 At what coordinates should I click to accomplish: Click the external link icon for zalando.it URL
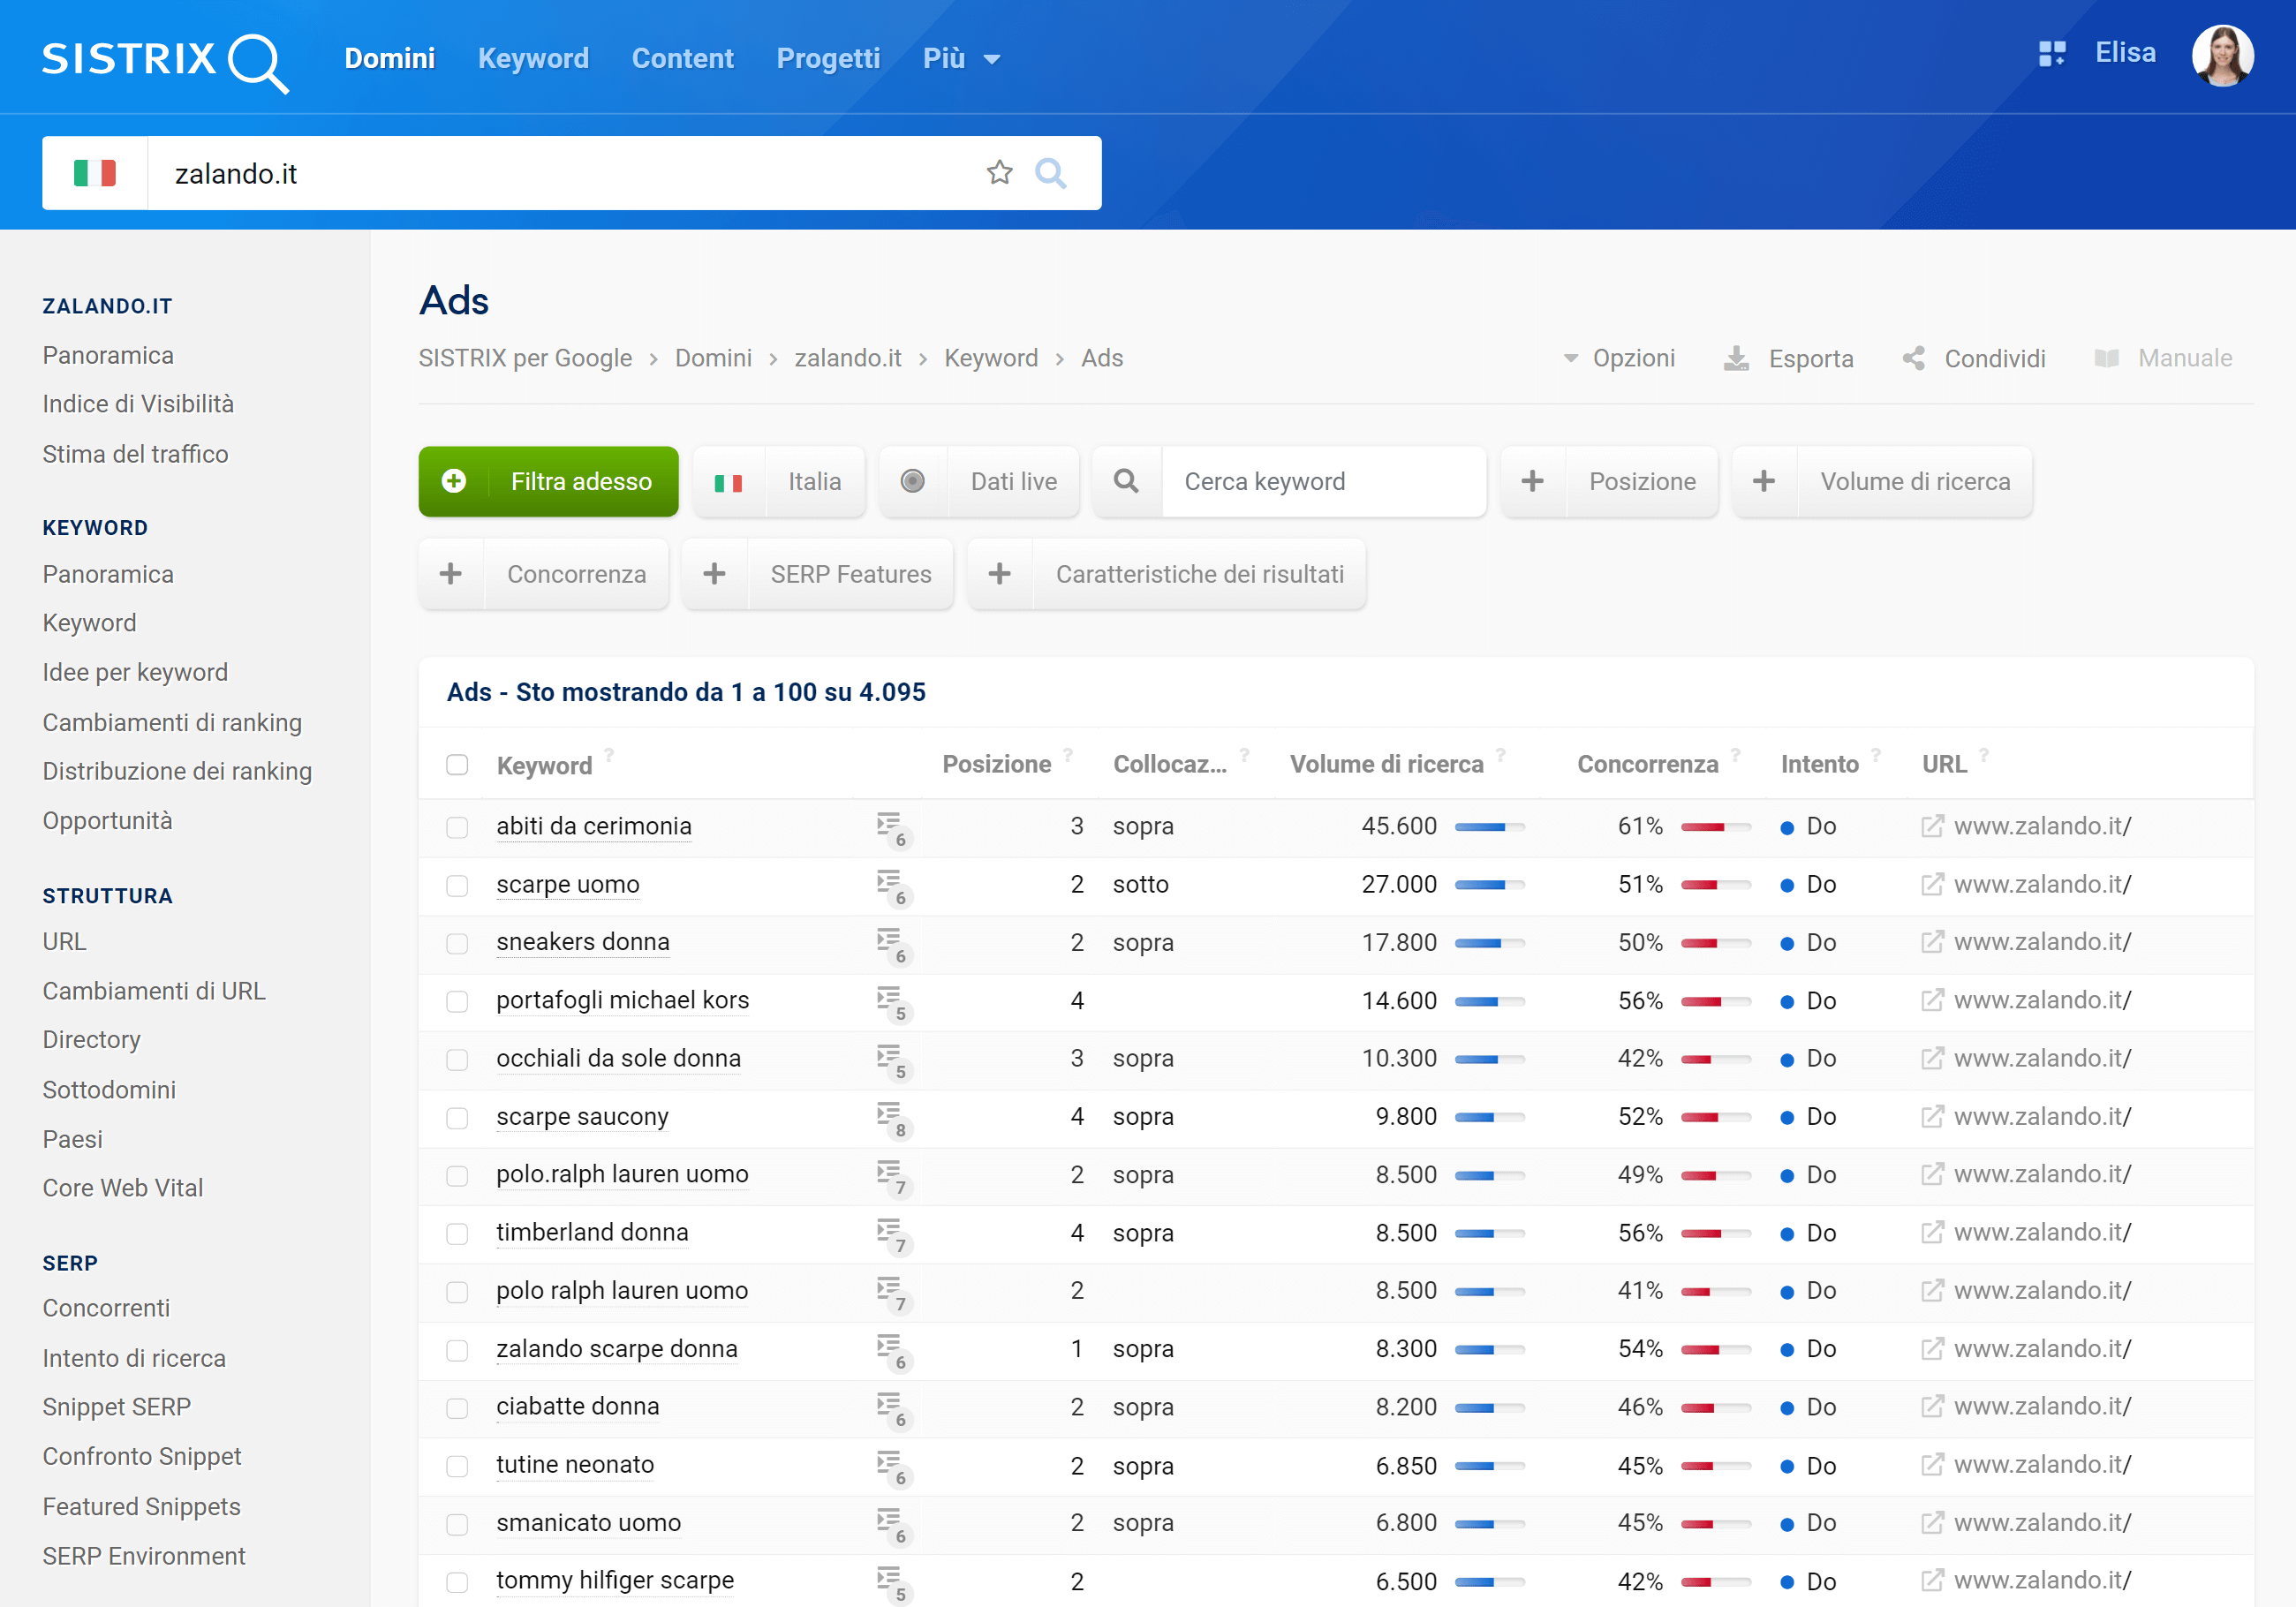pyautogui.click(x=1930, y=824)
